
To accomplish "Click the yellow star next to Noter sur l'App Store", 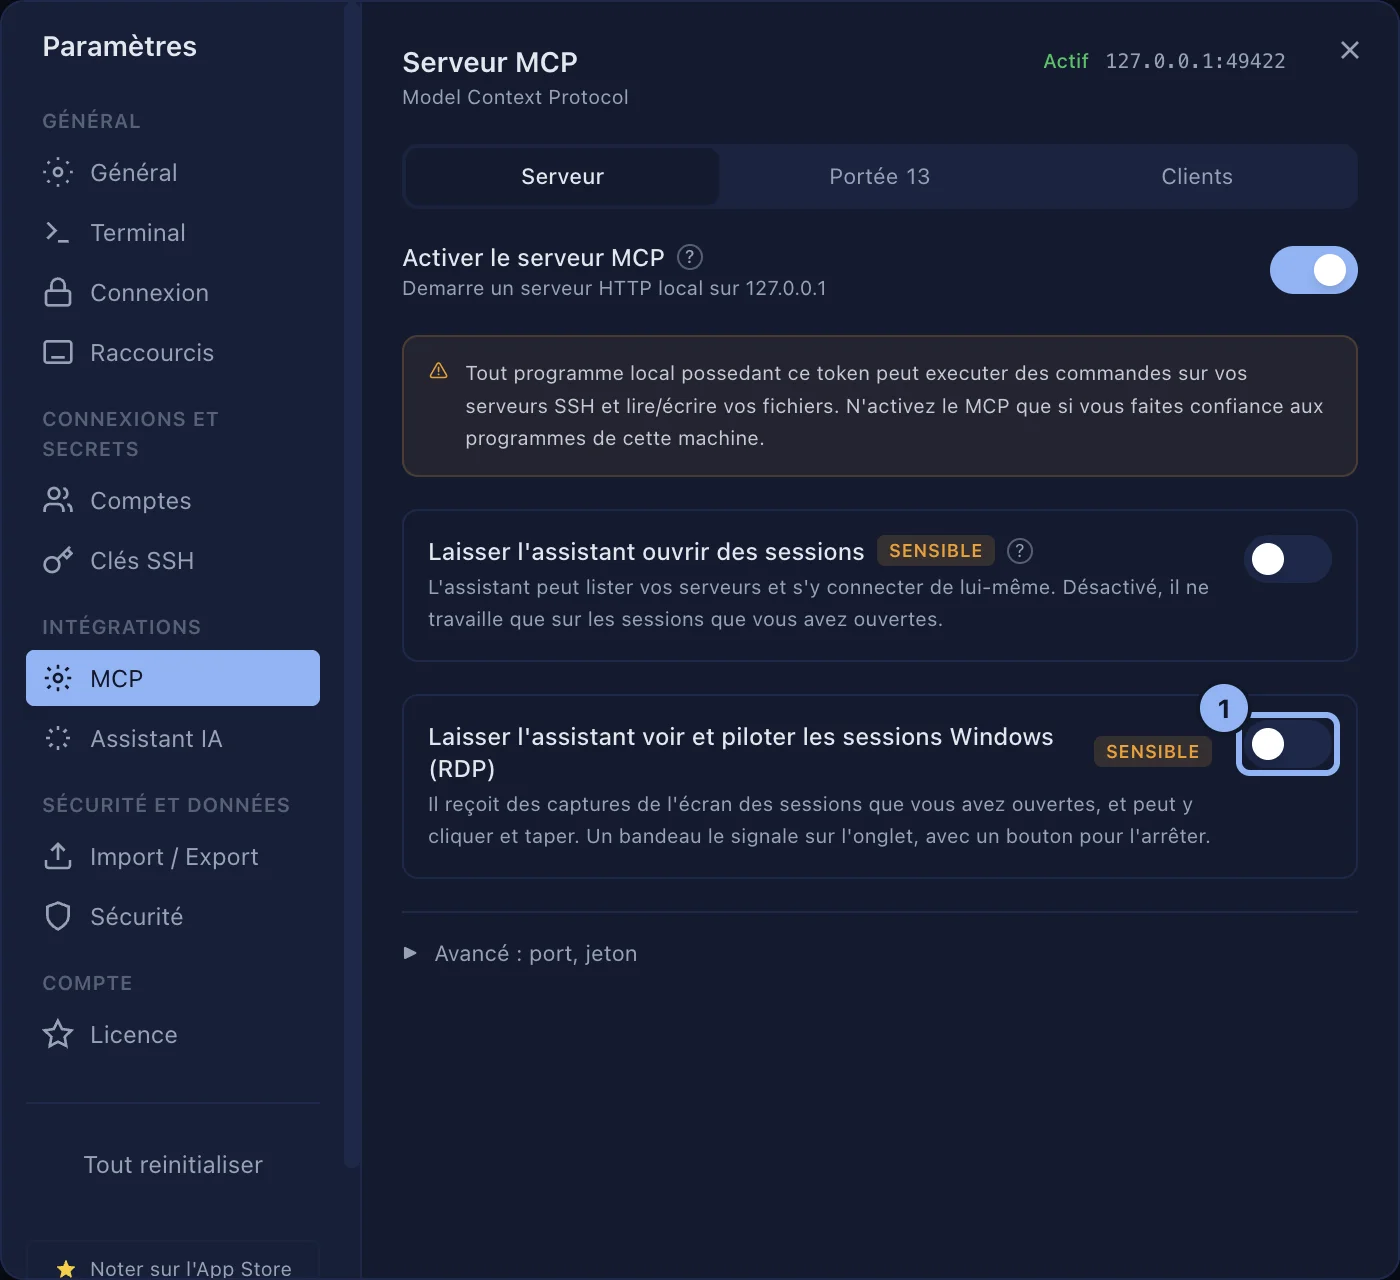I will coord(66,1268).
